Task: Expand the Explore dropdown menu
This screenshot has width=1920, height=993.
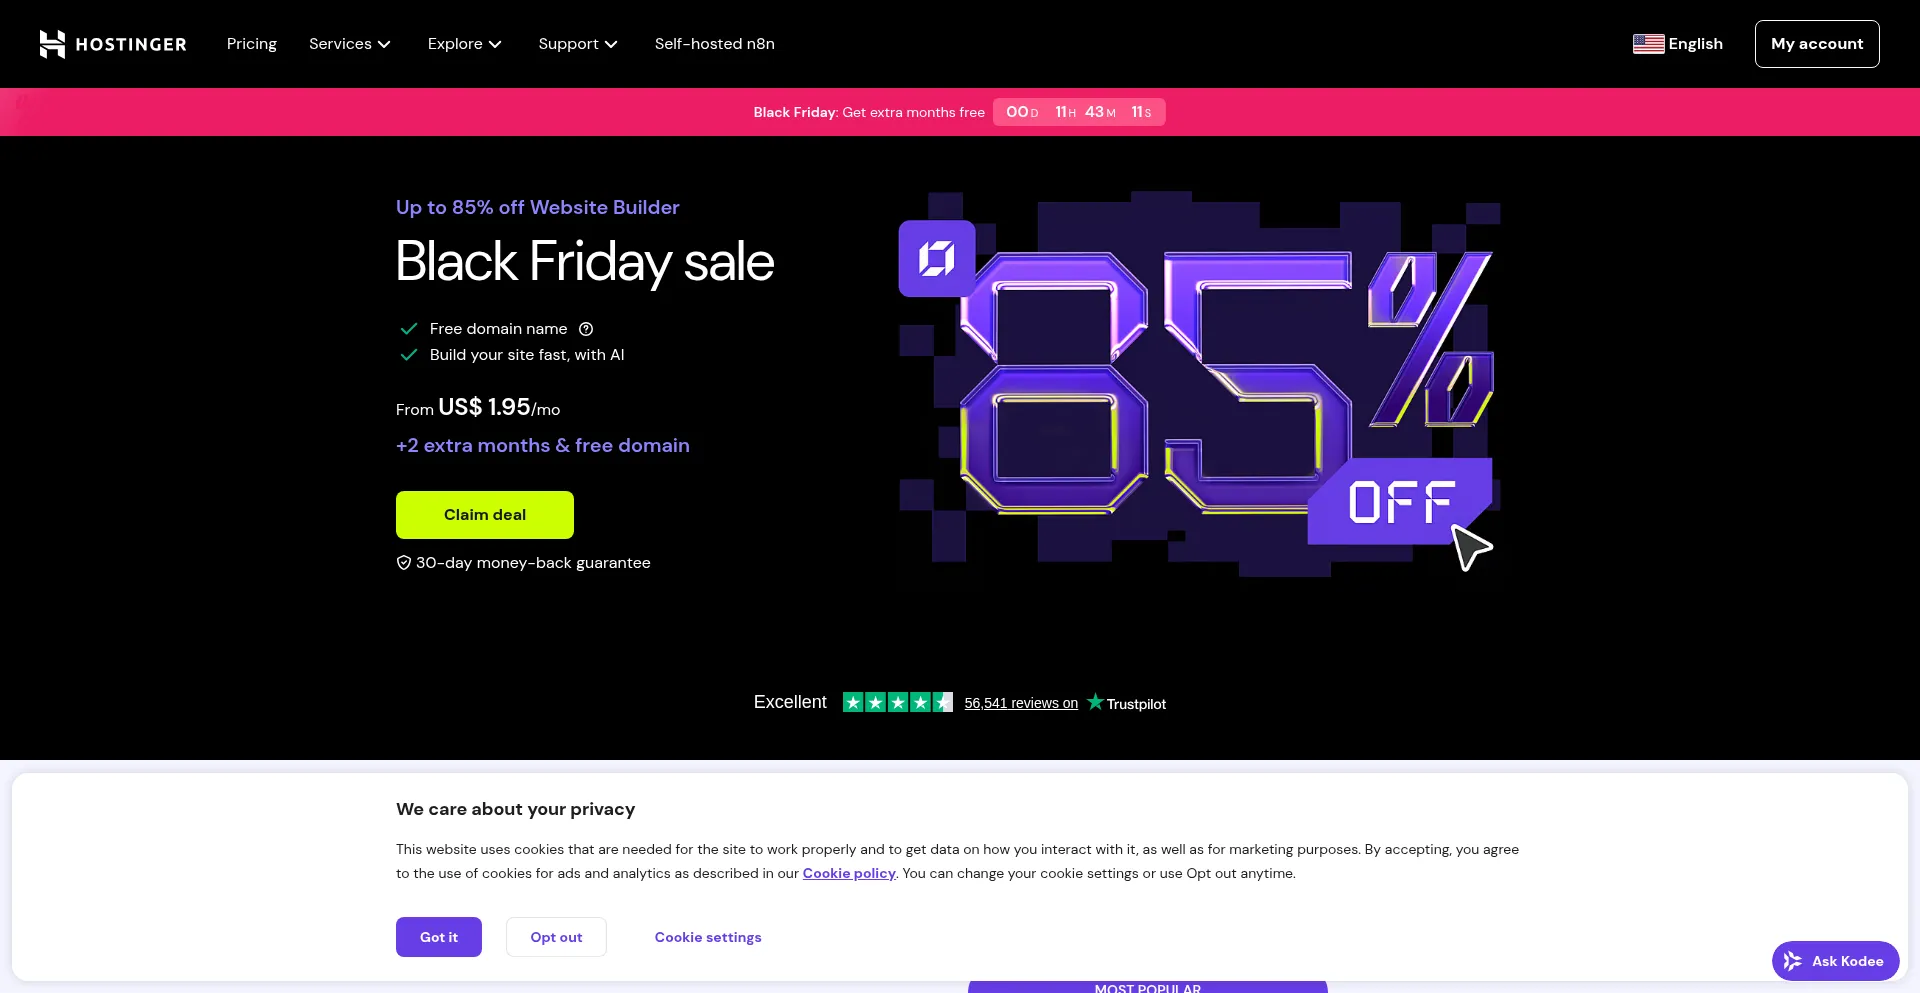Action: pos(465,44)
